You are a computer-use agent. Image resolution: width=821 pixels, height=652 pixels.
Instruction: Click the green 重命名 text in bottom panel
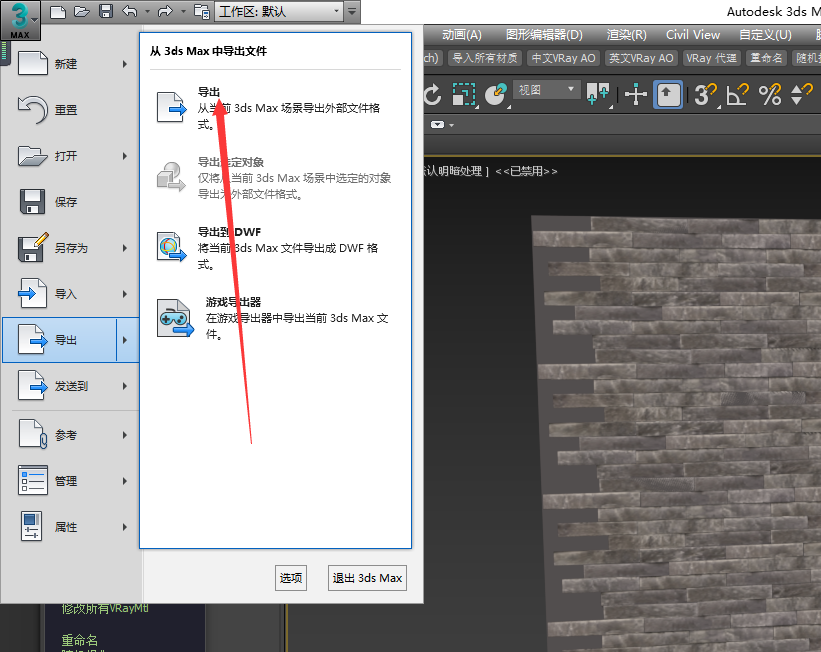point(80,640)
